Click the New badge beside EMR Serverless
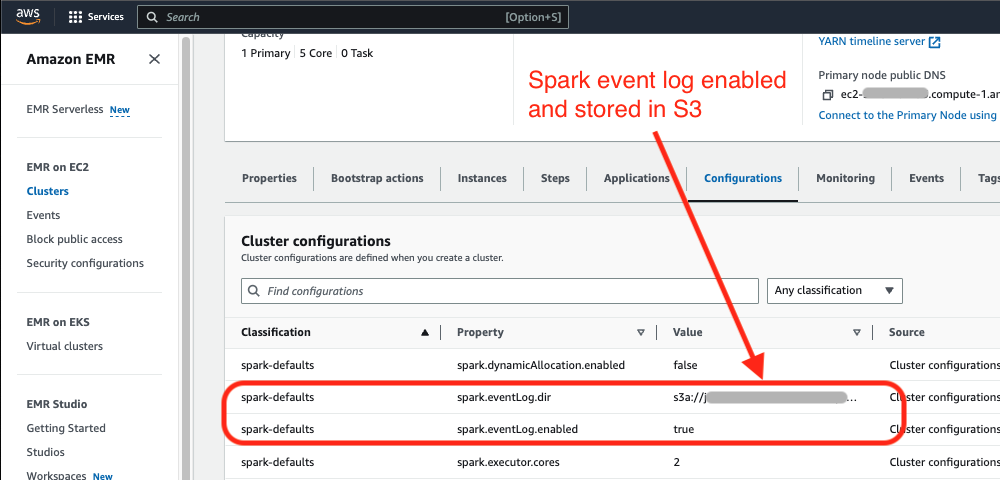 pyautogui.click(x=119, y=110)
